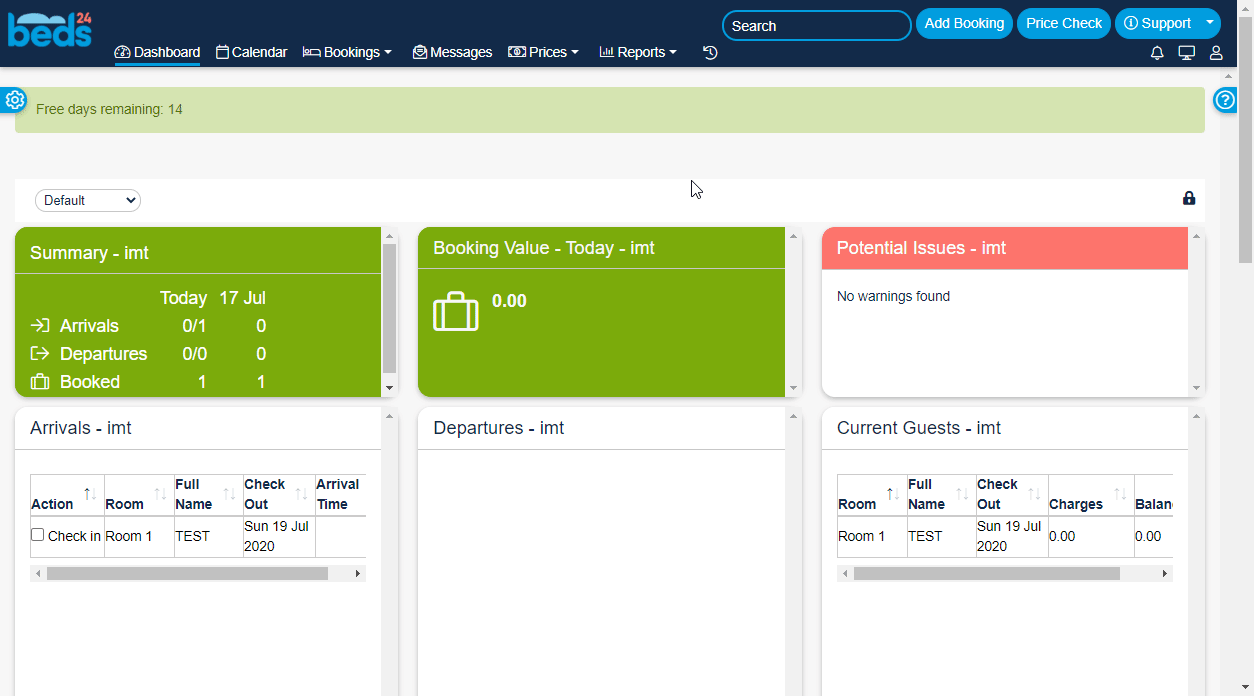1254x696 pixels.
Task: Click suitcase icon in Booking Value
Action: [x=456, y=311]
